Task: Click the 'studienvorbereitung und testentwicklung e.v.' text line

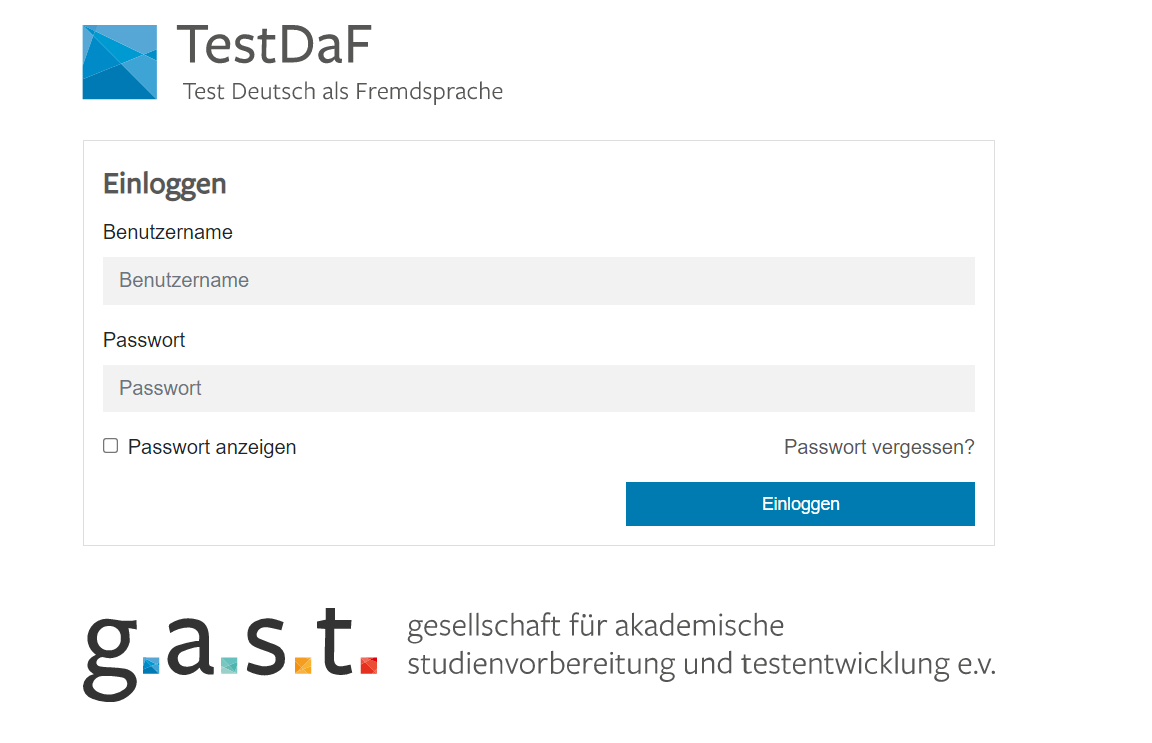Action: click(701, 664)
